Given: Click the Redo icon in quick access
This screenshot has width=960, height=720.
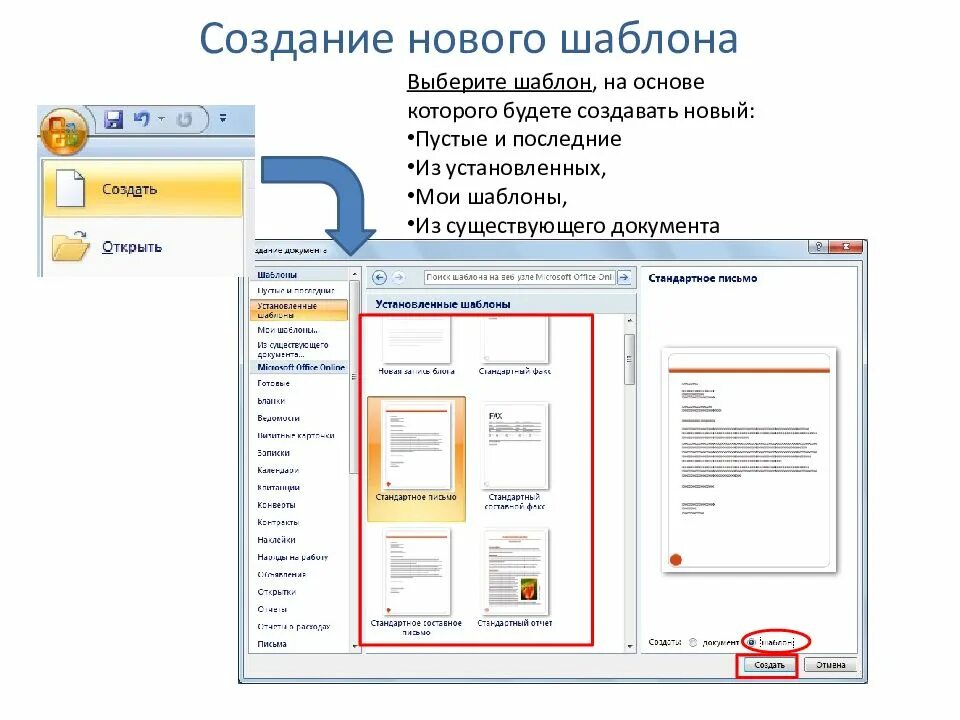Looking at the screenshot, I should [184, 119].
